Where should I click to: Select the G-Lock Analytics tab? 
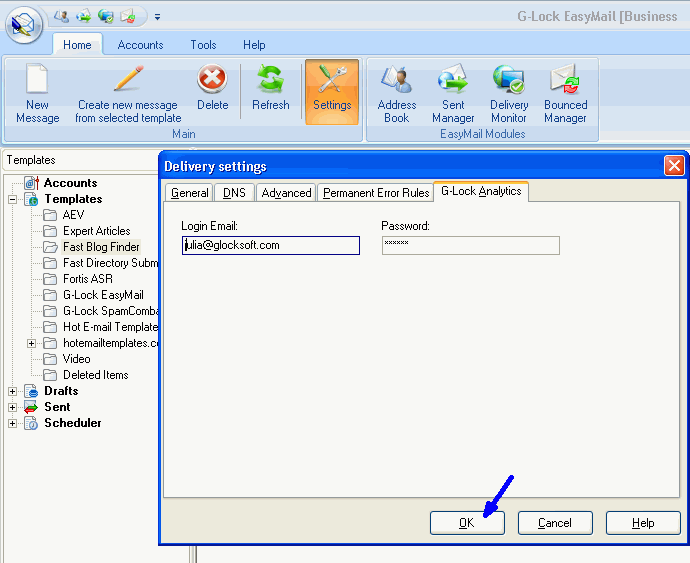click(x=481, y=191)
